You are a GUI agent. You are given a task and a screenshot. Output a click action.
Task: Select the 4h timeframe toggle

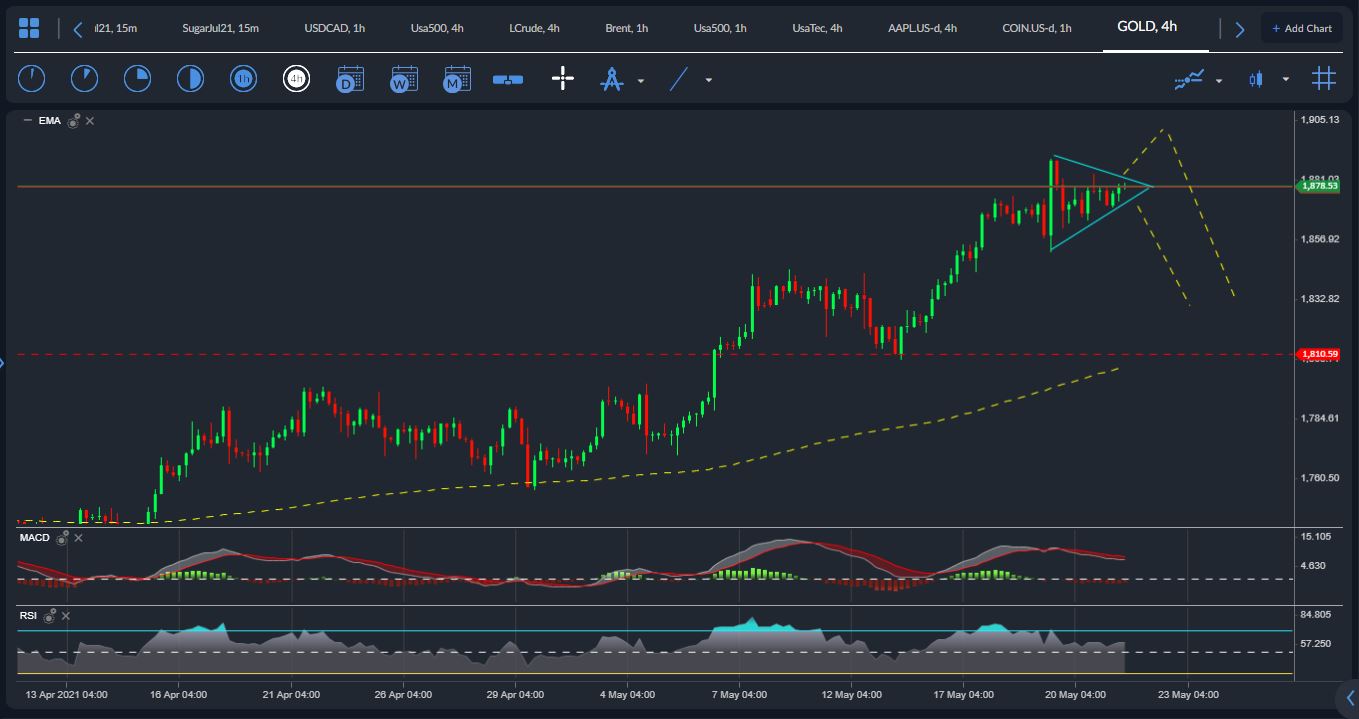[x=296, y=79]
